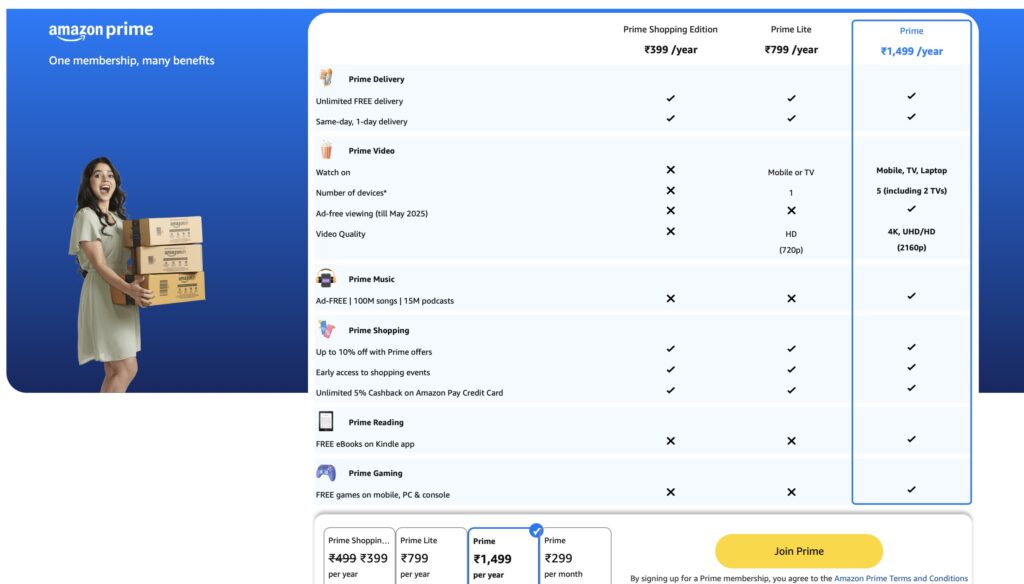This screenshot has width=1024, height=584.
Task: Click the Unlimited FREE delivery checkmark under Prime Lite
Action: pyautogui.click(x=791, y=98)
